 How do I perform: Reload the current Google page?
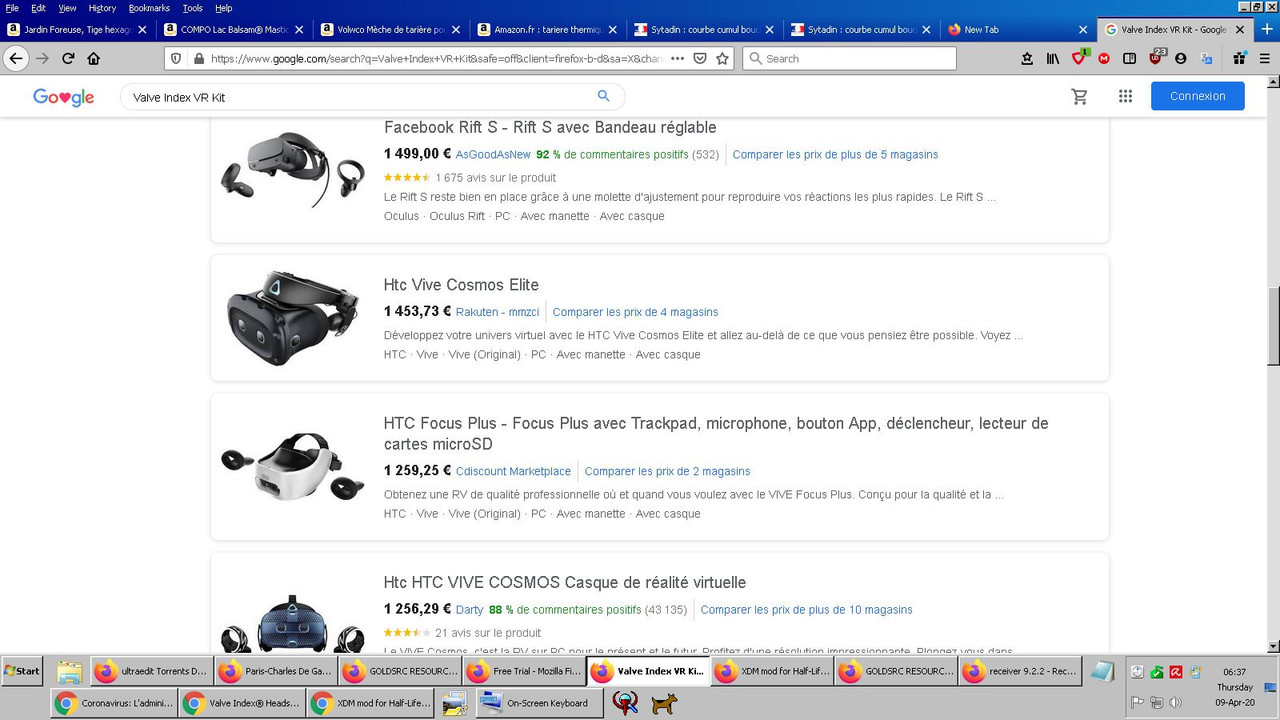[x=68, y=58]
